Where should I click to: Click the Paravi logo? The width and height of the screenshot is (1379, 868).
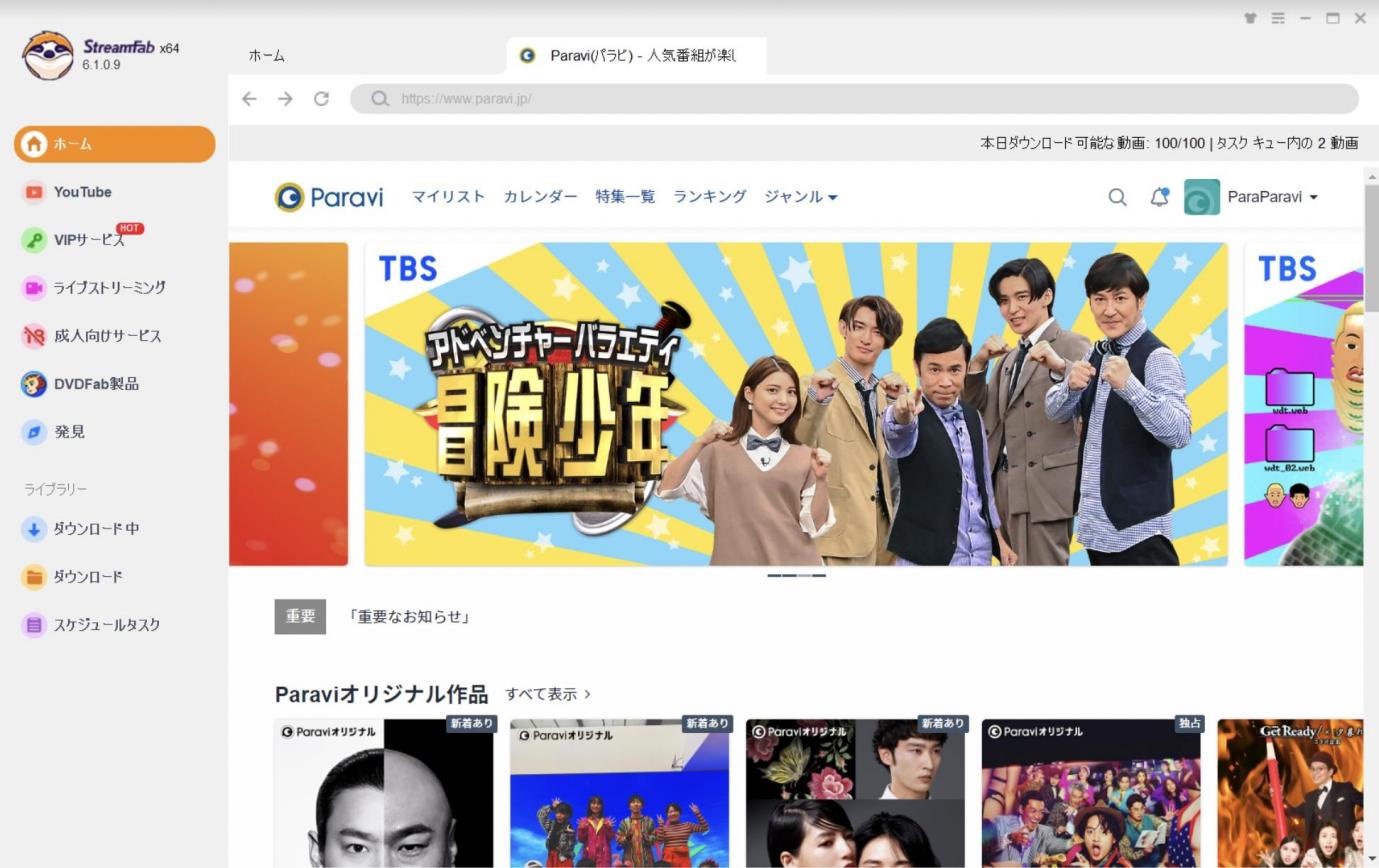point(329,197)
